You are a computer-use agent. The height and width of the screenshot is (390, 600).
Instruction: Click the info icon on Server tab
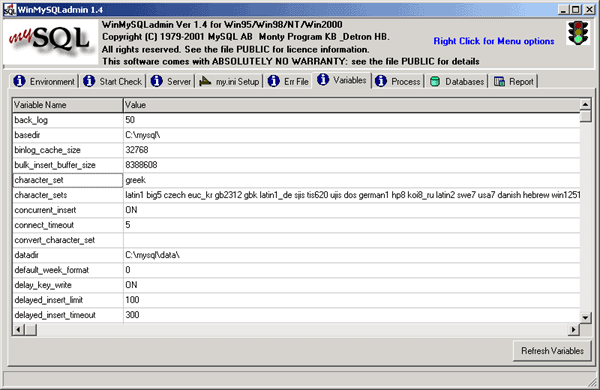coord(157,81)
